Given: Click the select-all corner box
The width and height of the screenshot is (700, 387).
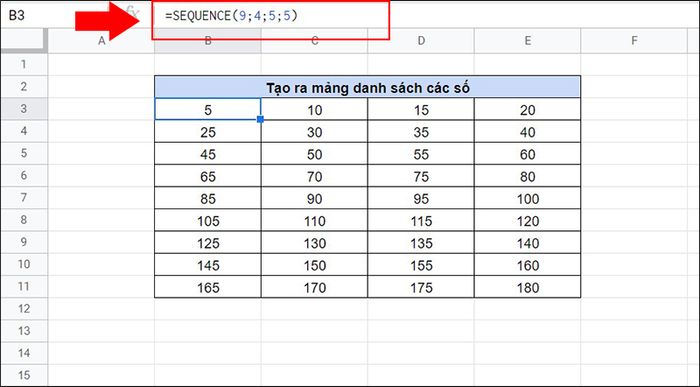Looking at the screenshot, I should point(24,41).
